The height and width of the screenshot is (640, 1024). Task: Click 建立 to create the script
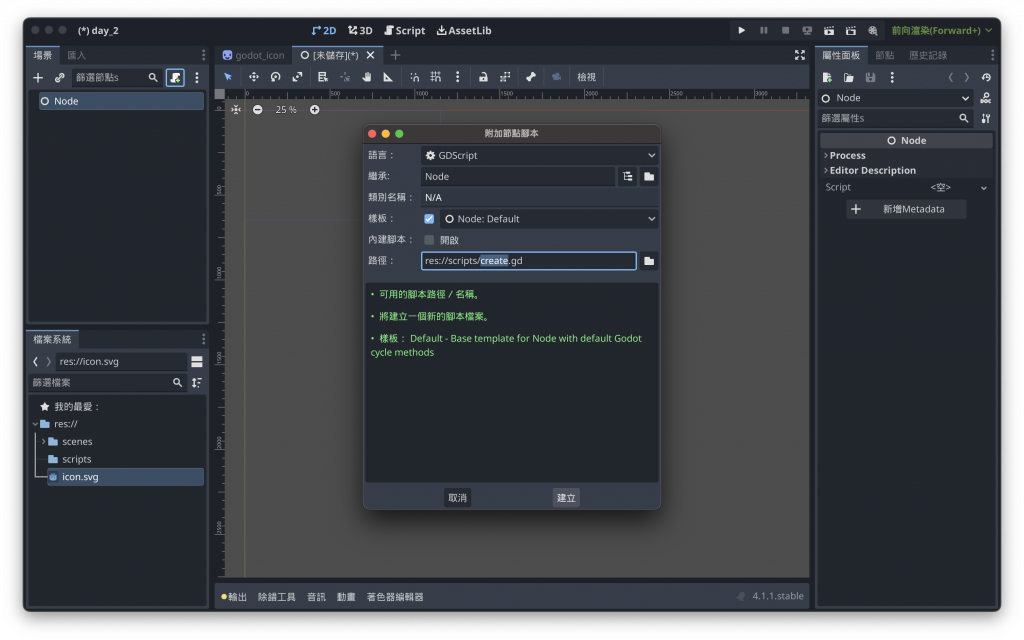point(566,498)
